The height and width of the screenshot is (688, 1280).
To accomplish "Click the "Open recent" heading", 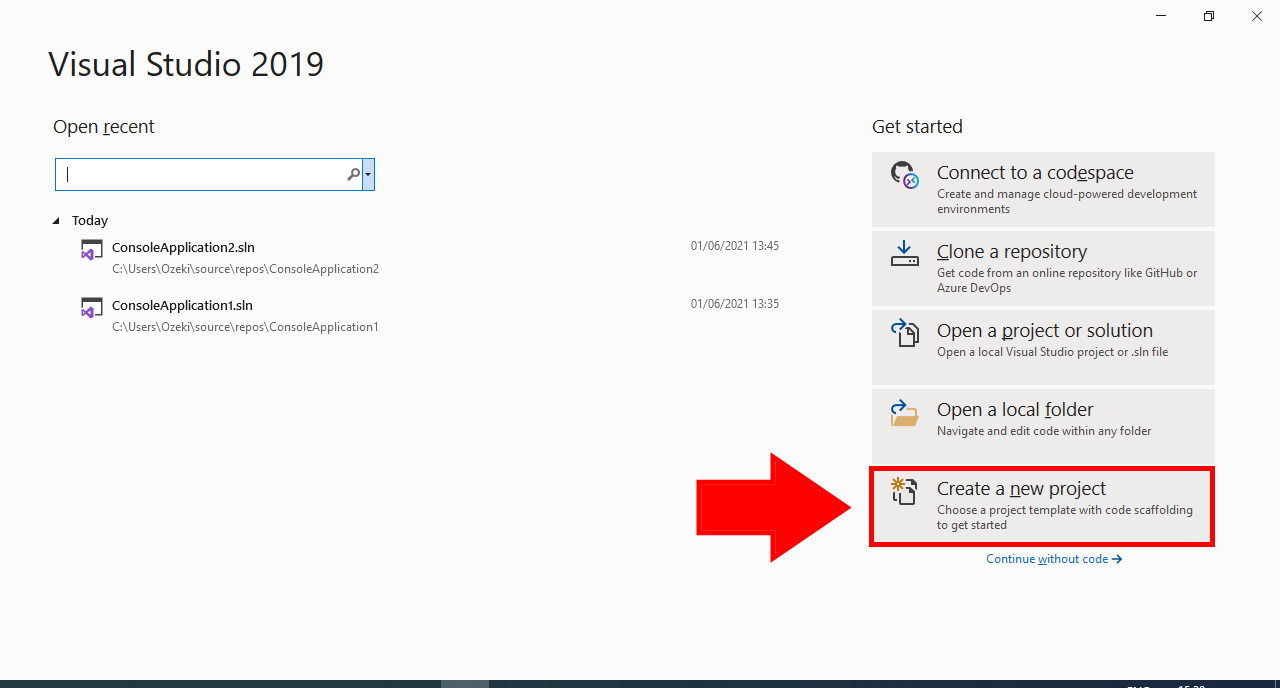I will 104,127.
